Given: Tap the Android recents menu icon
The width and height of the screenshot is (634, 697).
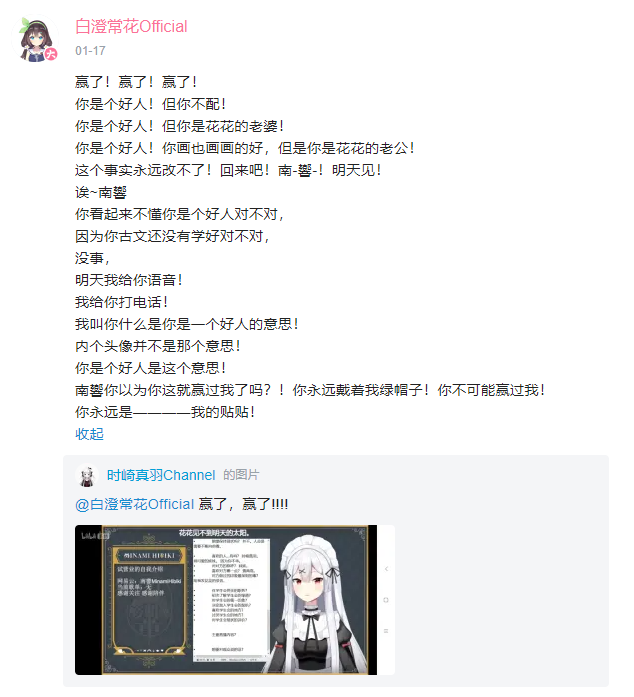Looking at the screenshot, I should coord(386,631).
